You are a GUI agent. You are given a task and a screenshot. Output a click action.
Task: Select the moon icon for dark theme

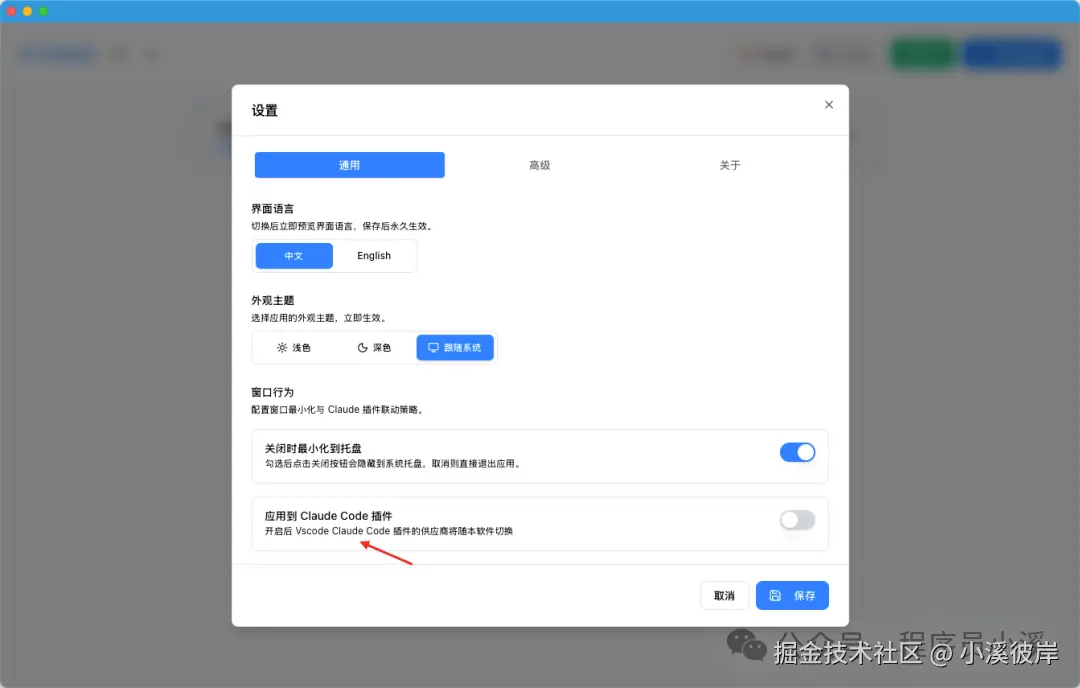tap(362, 347)
